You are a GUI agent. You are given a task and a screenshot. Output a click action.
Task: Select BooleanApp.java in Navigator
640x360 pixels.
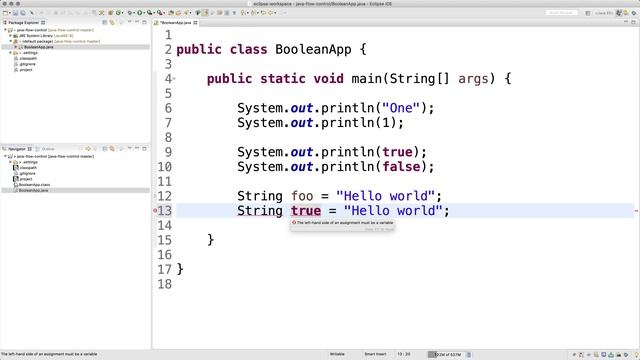coord(33,191)
